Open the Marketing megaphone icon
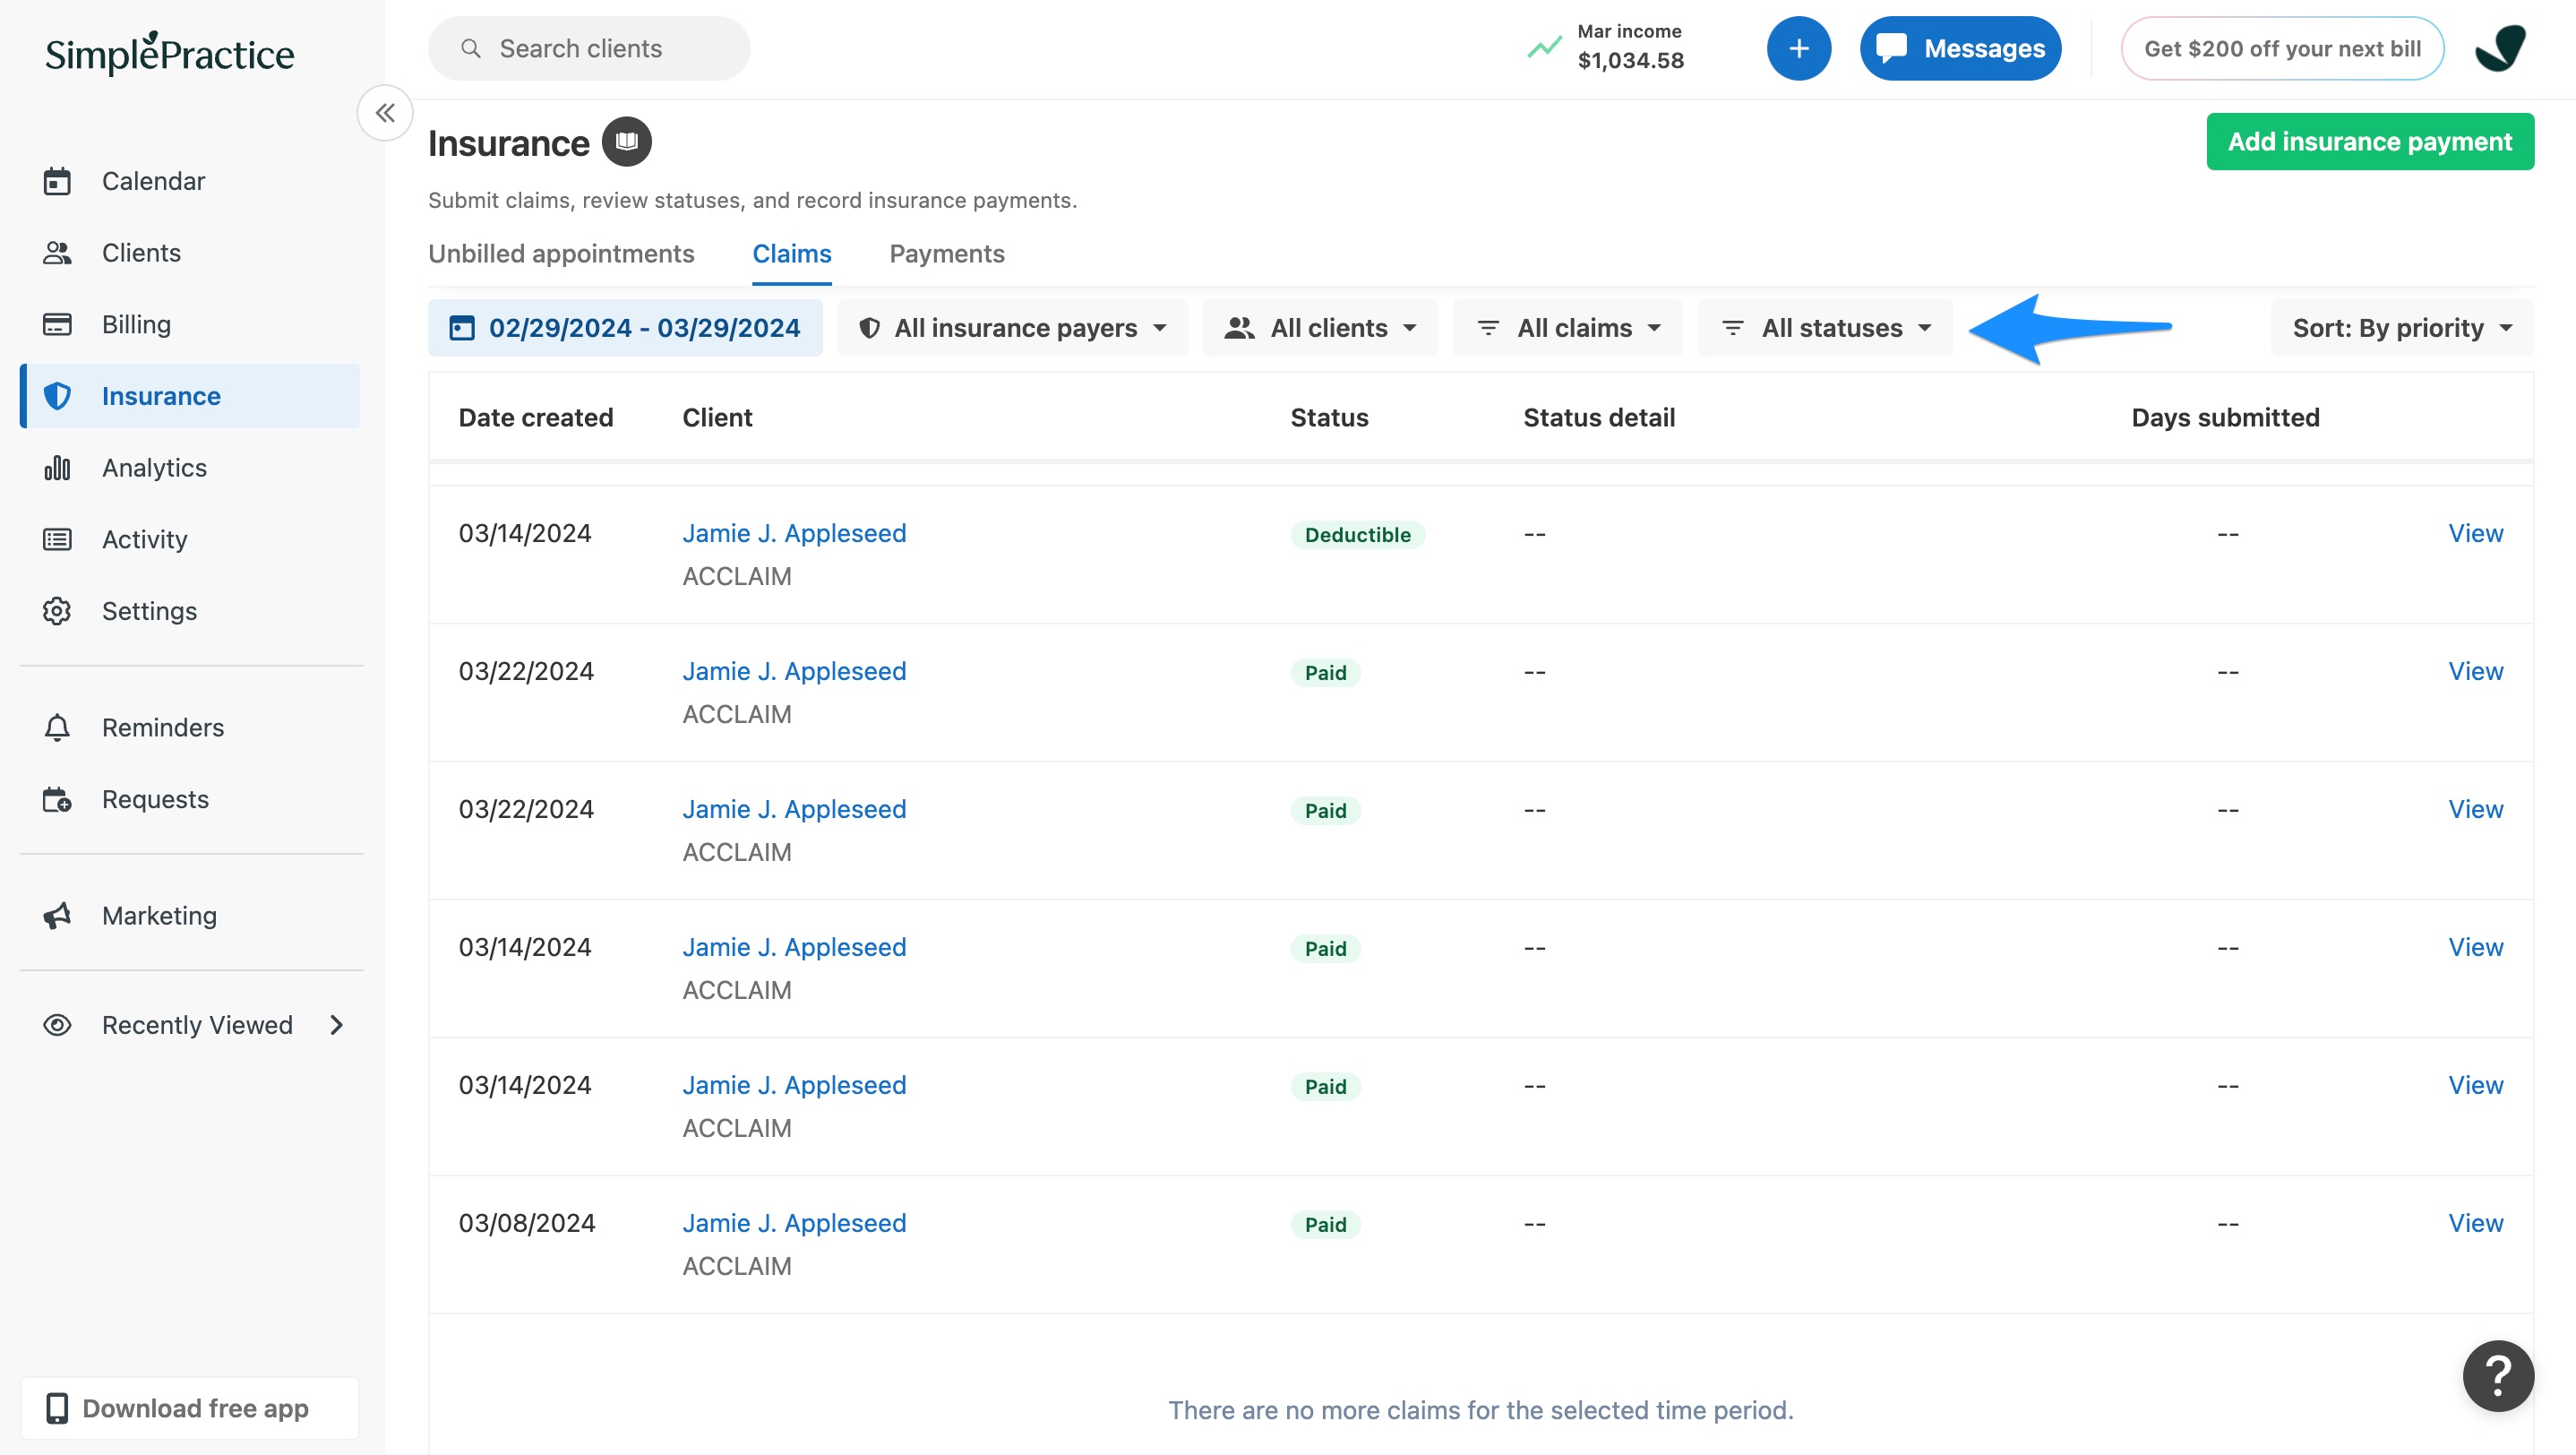Viewport: 2576px width, 1455px height. tap(57, 916)
